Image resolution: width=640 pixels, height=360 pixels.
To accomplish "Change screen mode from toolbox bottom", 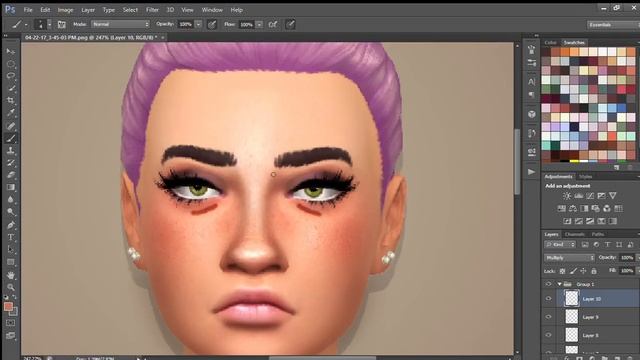I will coord(11,336).
